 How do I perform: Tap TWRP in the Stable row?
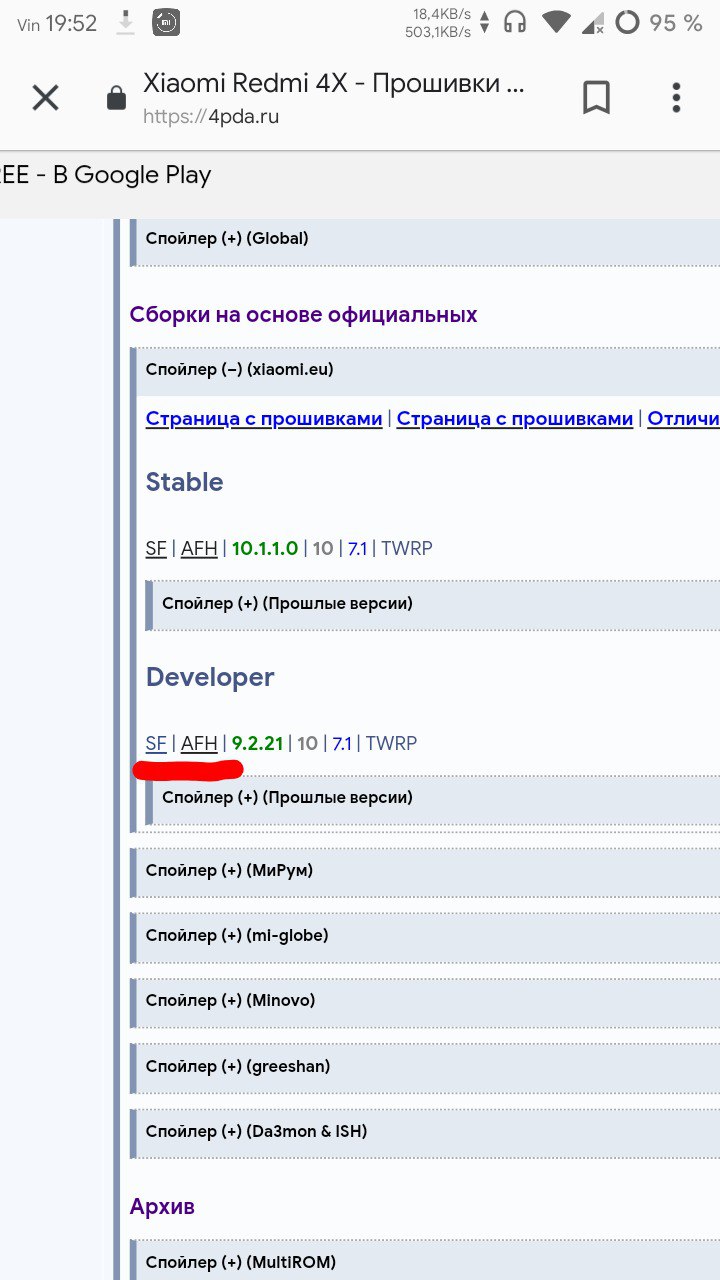pyautogui.click(x=407, y=548)
